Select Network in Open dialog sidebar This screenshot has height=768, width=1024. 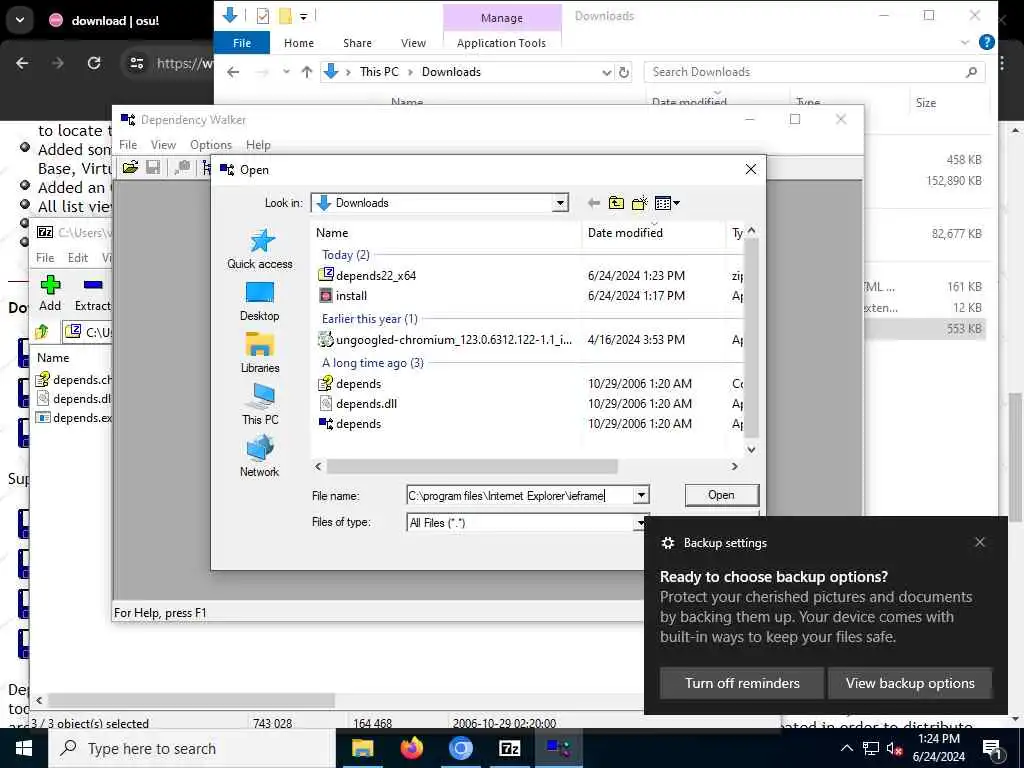(260, 457)
